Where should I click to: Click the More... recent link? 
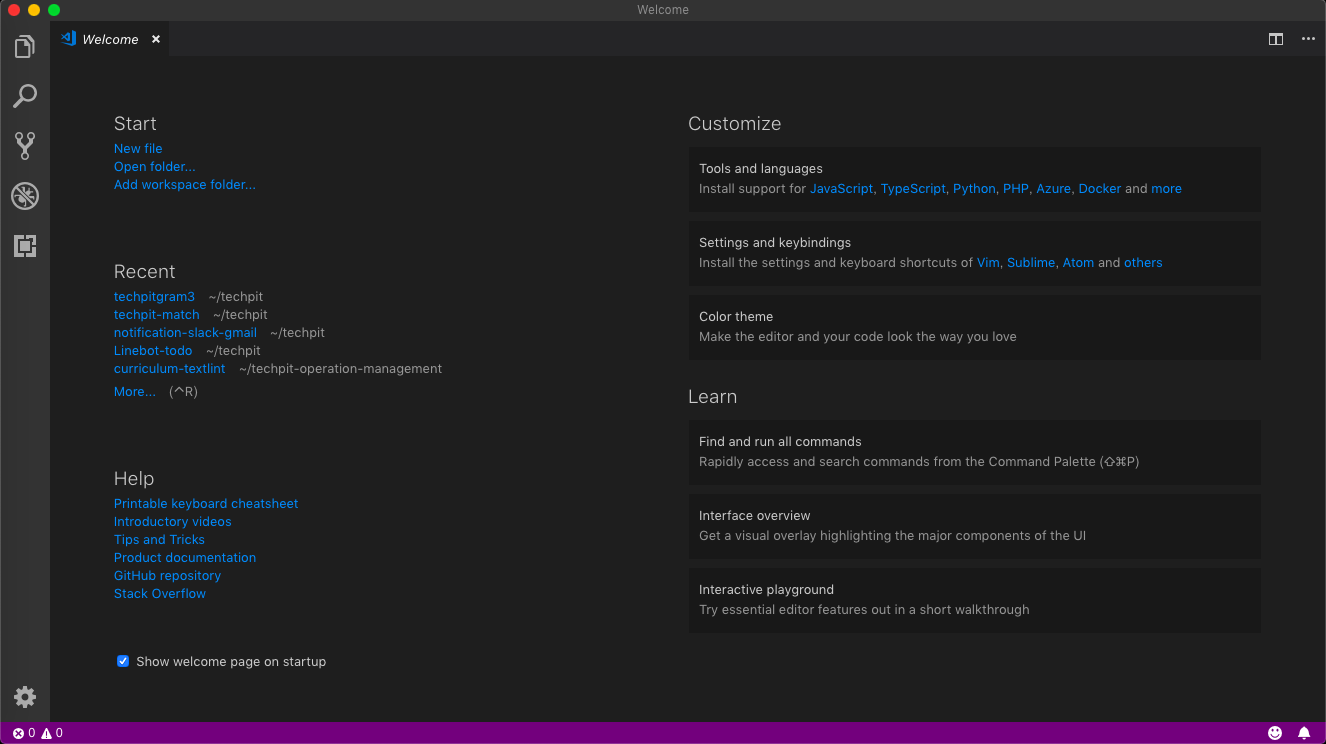point(135,391)
